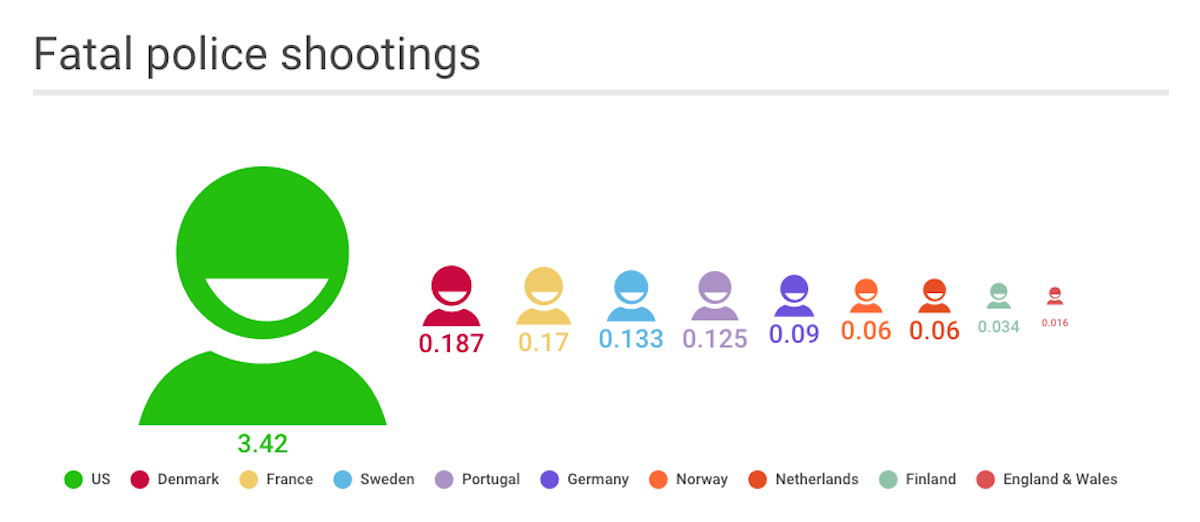This screenshot has width=1200, height=522.
Task: Select the yellow France person icon
Action: (543, 296)
